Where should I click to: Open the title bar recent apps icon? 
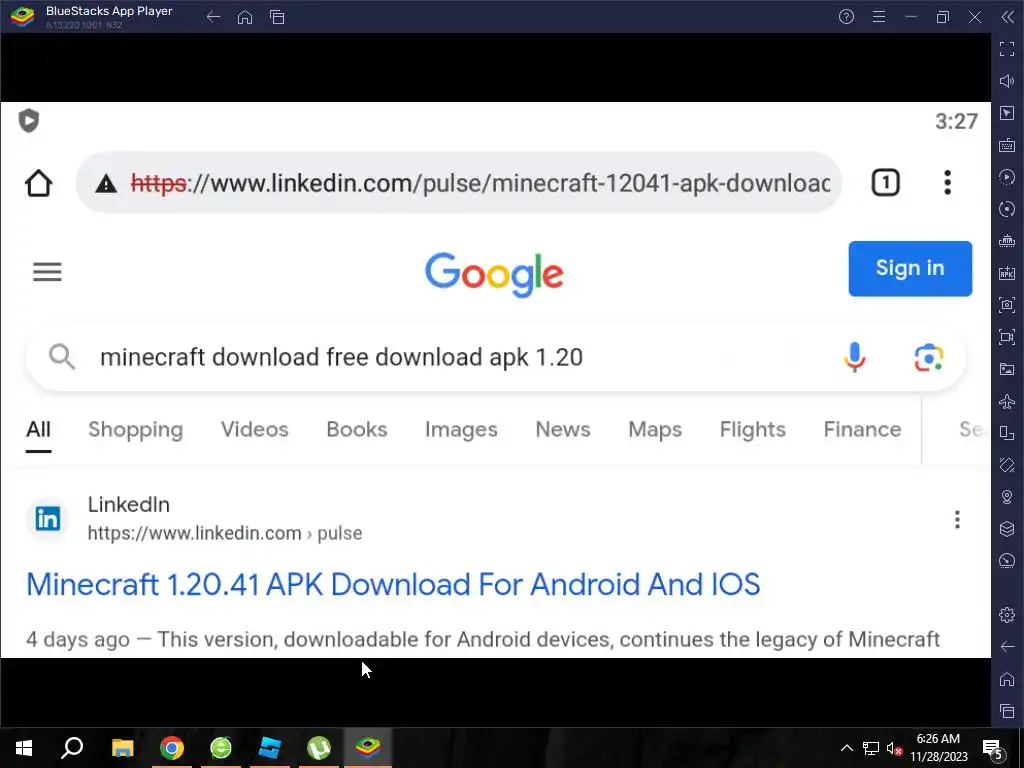(x=277, y=17)
